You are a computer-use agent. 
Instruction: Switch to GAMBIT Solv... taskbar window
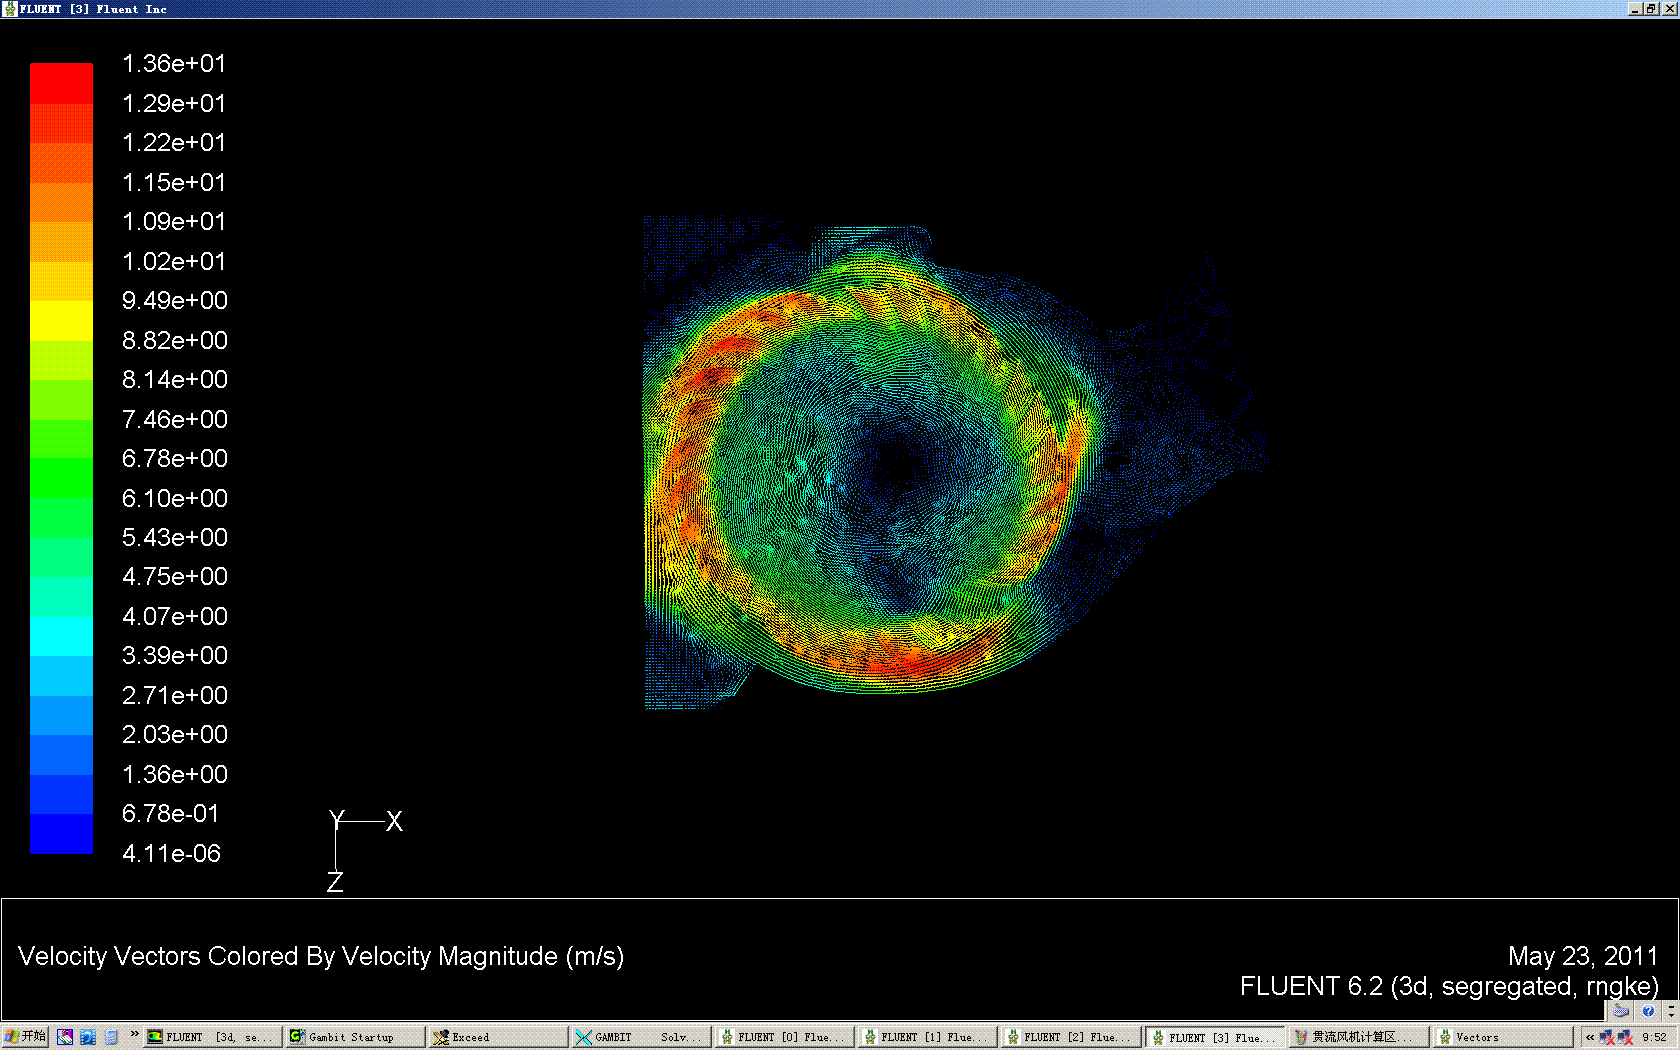tap(640, 1037)
